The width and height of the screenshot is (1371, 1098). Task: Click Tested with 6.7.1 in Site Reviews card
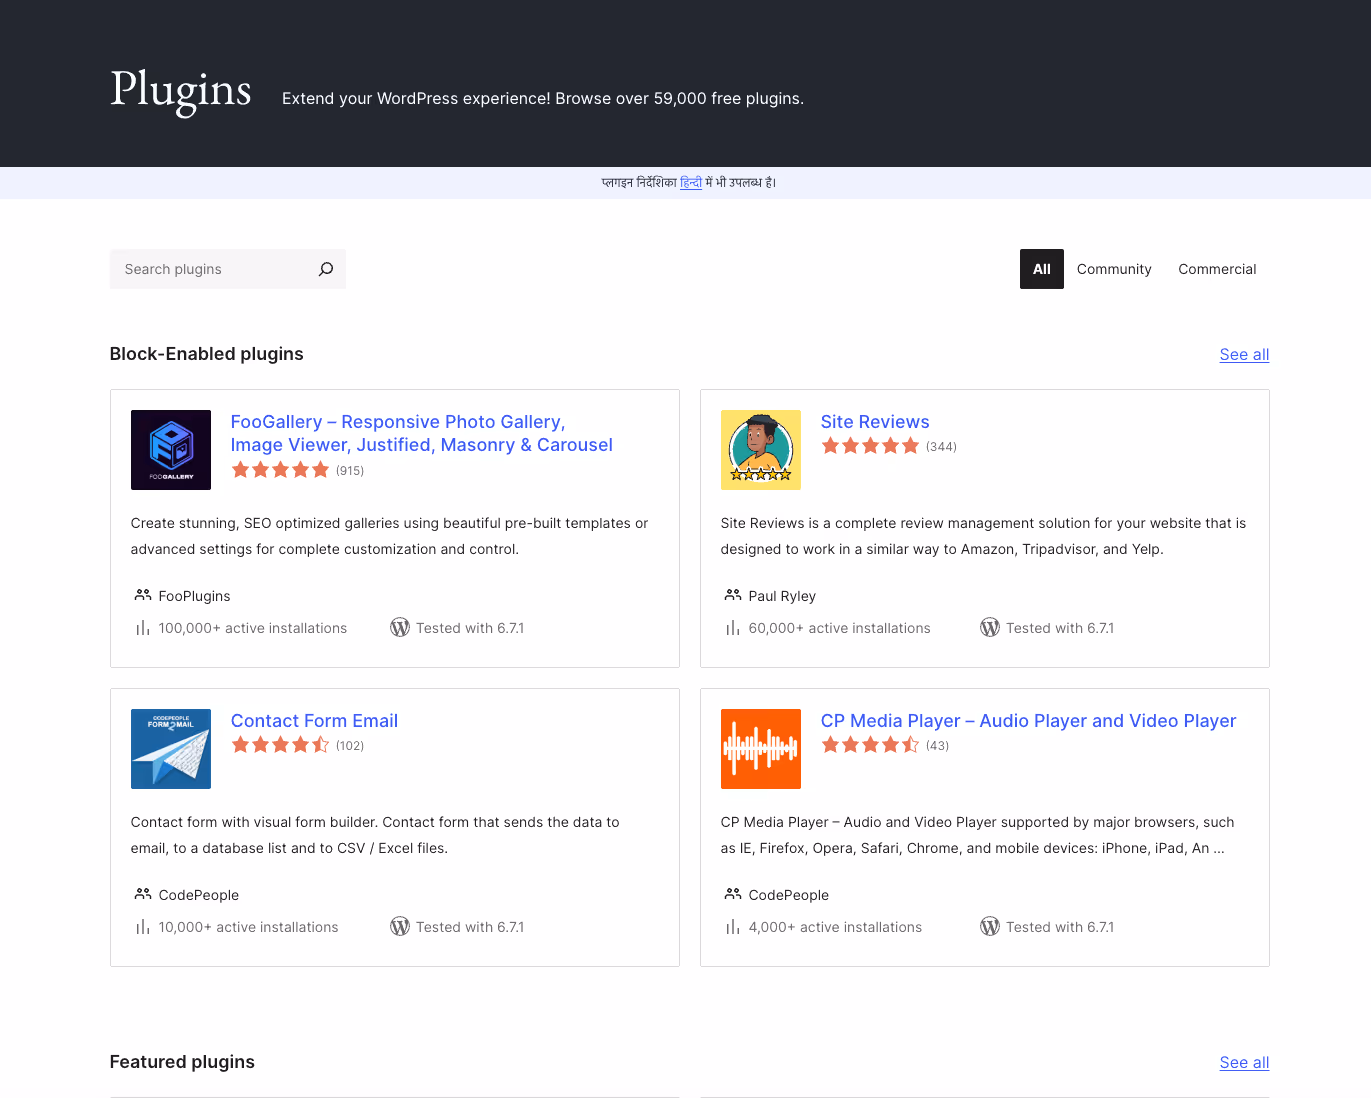click(x=1060, y=628)
